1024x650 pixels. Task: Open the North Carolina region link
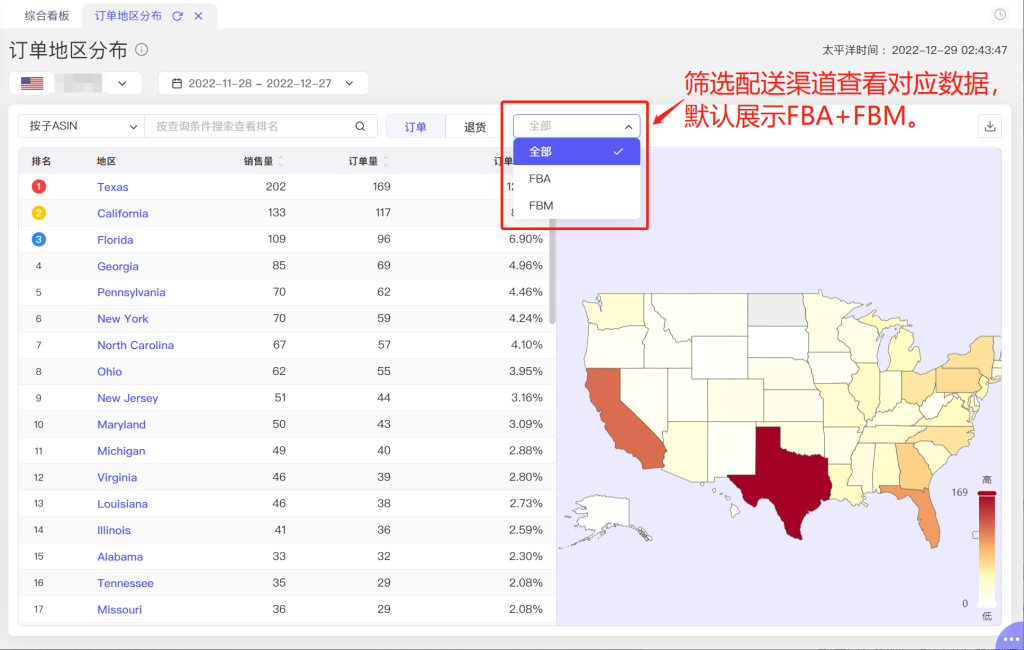pos(135,345)
